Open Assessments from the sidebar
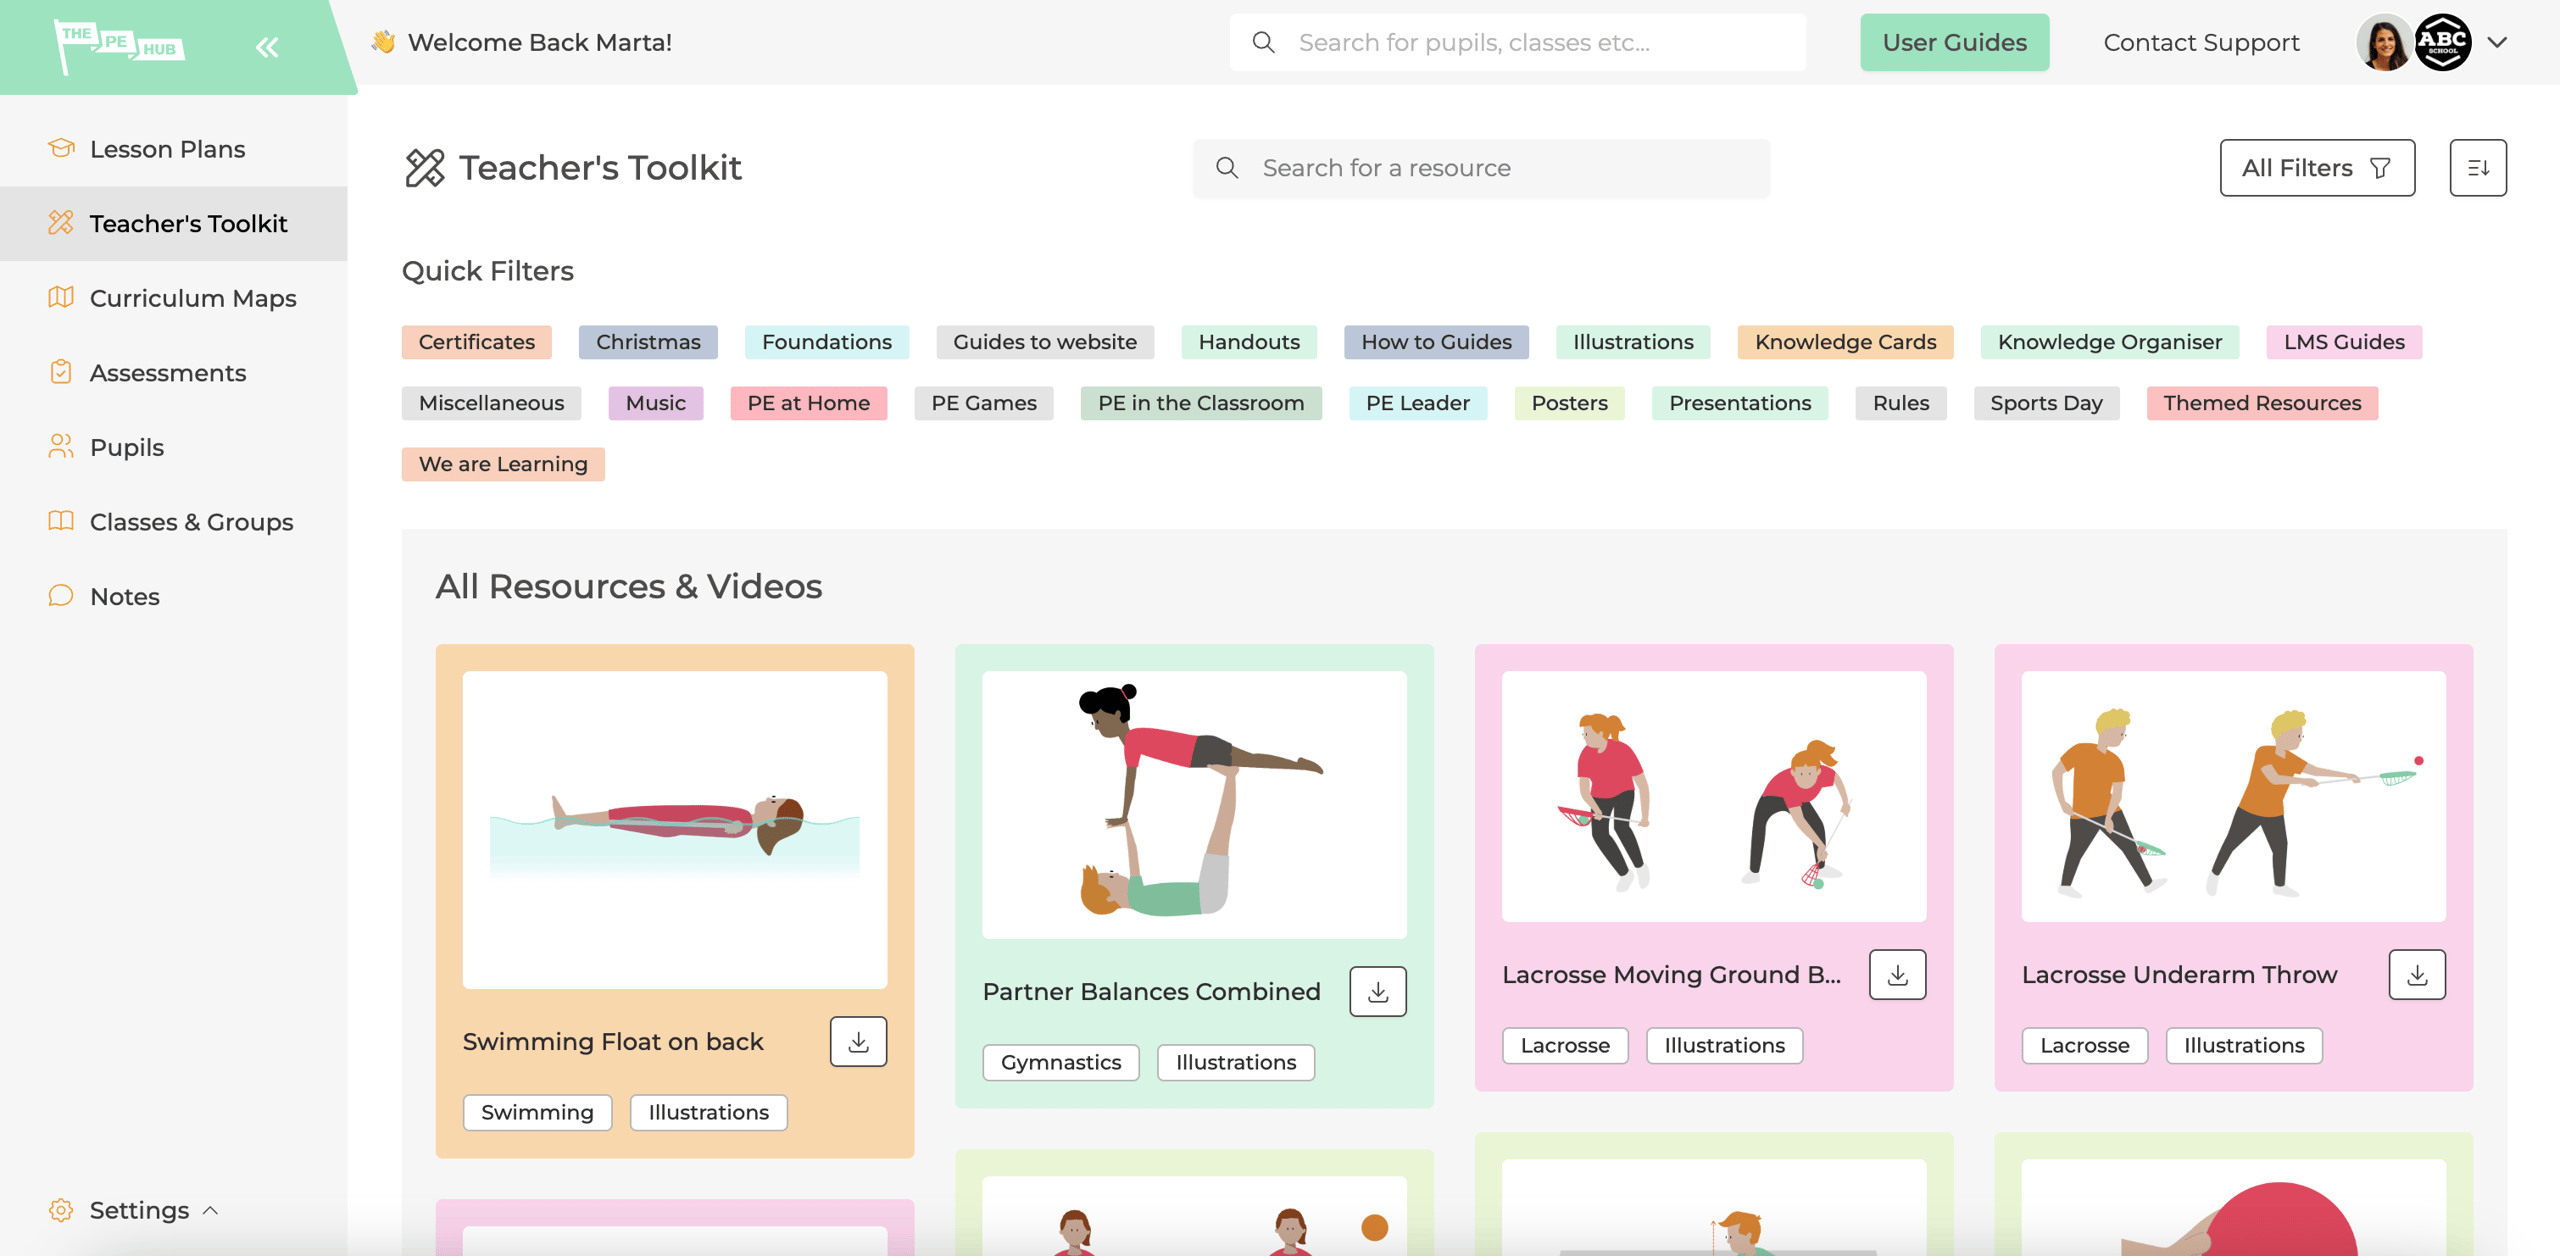This screenshot has height=1256, width=2560. click(x=167, y=372)
